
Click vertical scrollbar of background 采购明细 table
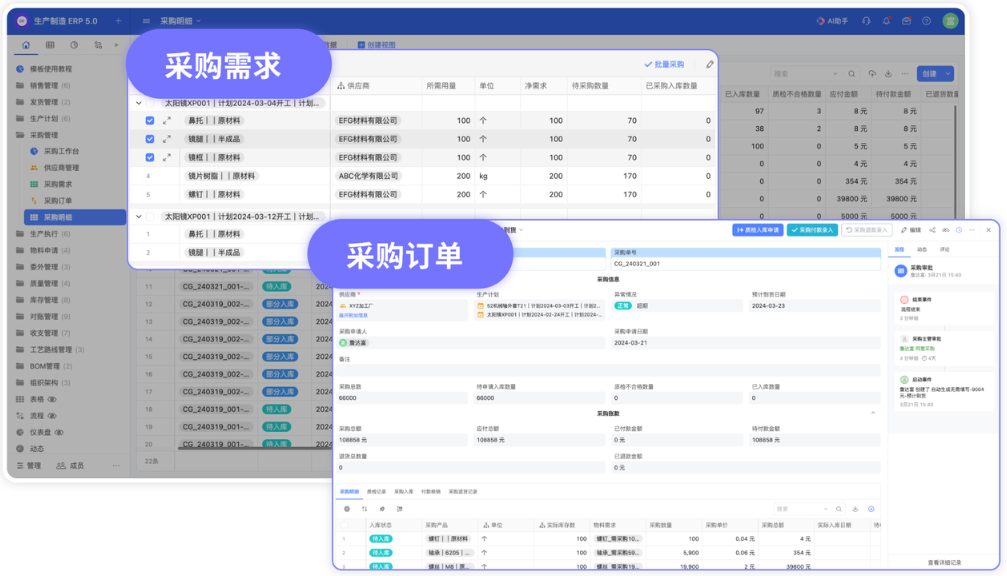(x=956, y=161)
